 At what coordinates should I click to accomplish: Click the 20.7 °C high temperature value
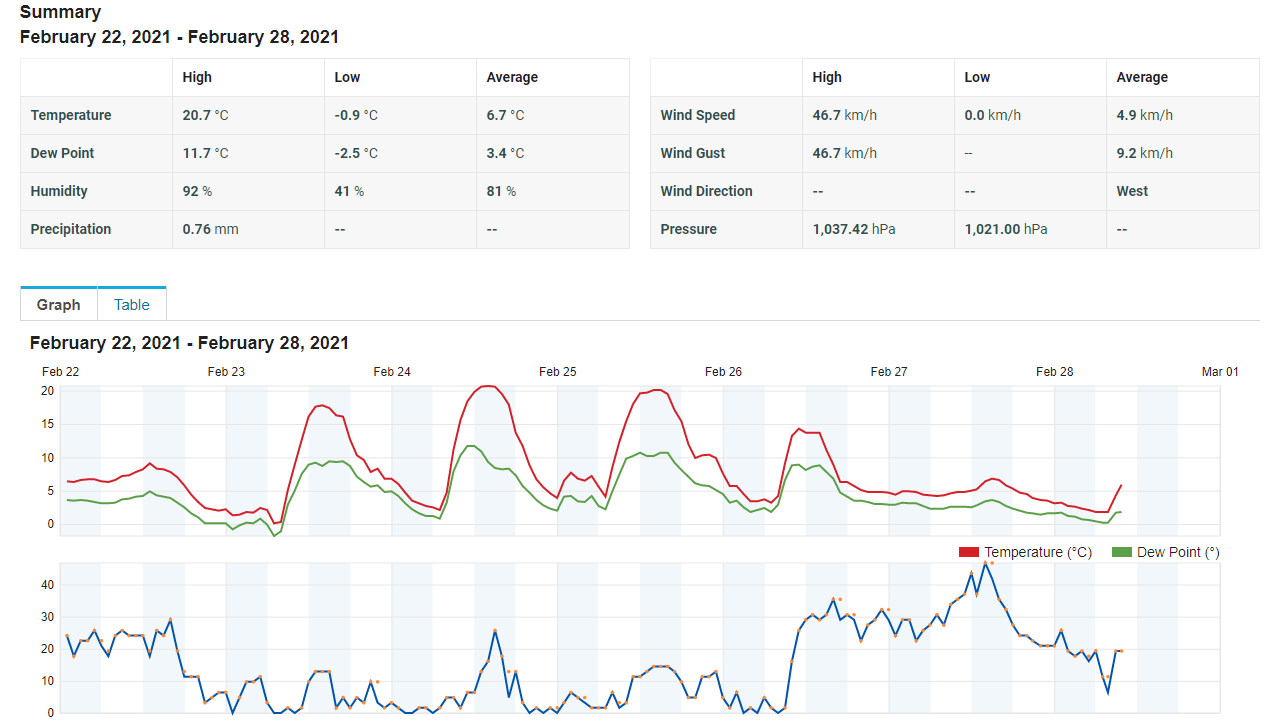pyautogui.click(x=205, y=115)
